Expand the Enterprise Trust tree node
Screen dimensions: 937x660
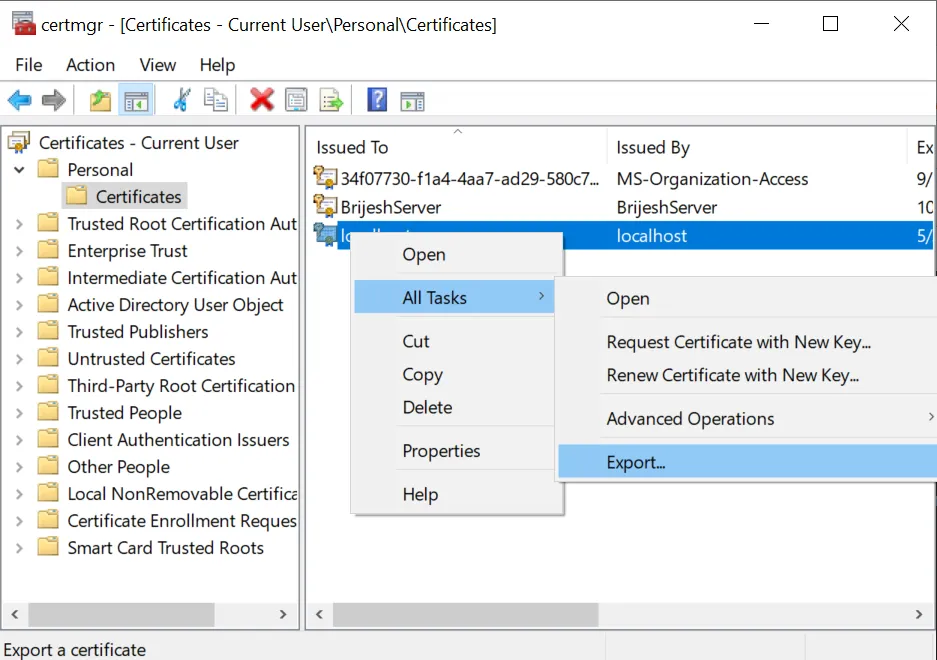(19, 251)
